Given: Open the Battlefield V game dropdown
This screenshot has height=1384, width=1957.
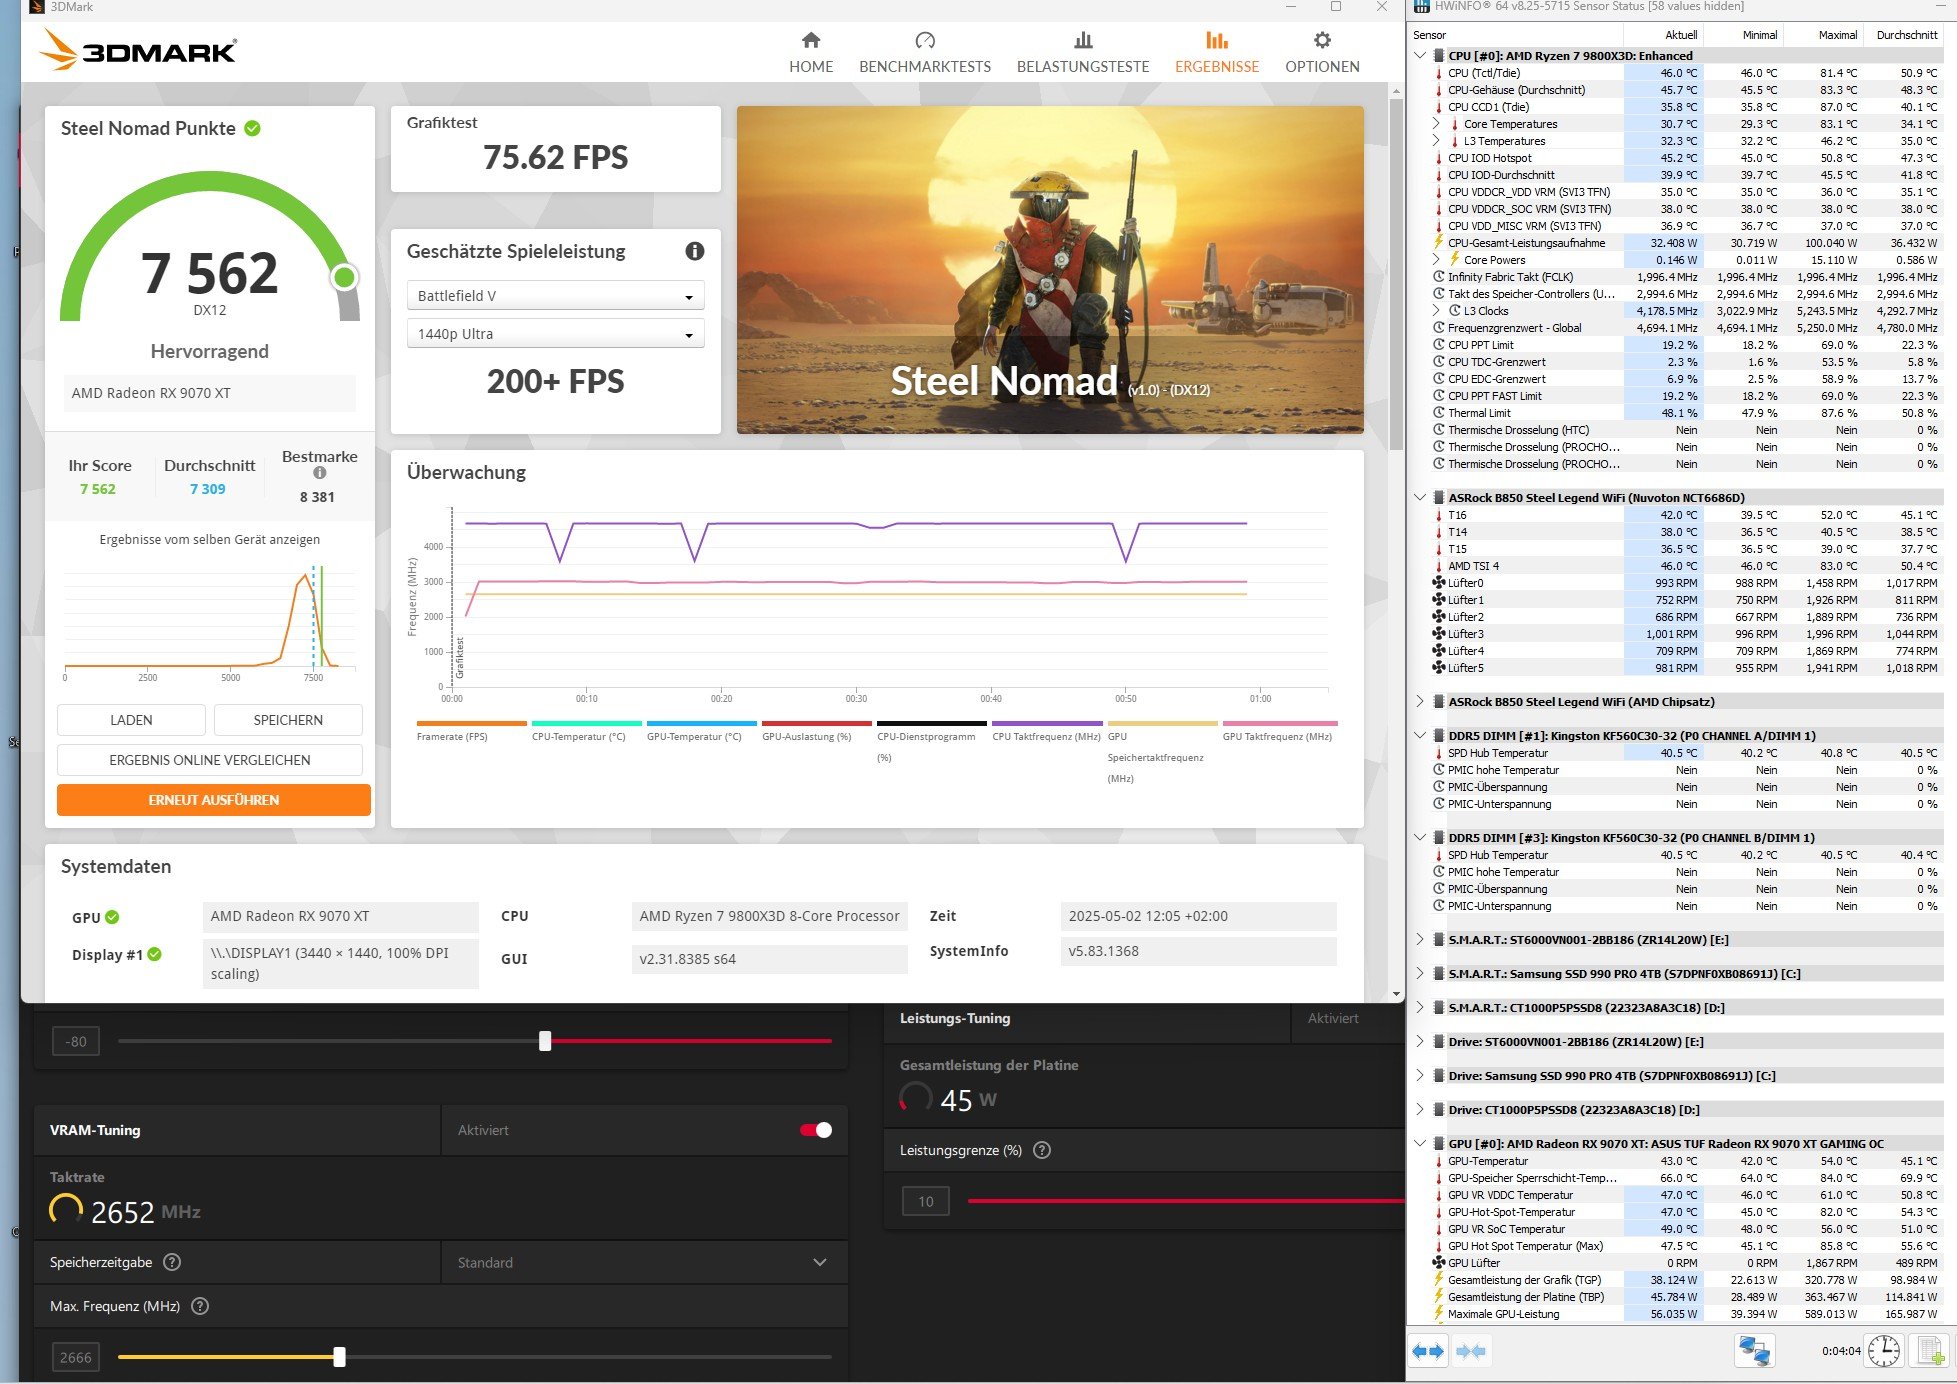Looking at the screenshot, I should point(555,296).
